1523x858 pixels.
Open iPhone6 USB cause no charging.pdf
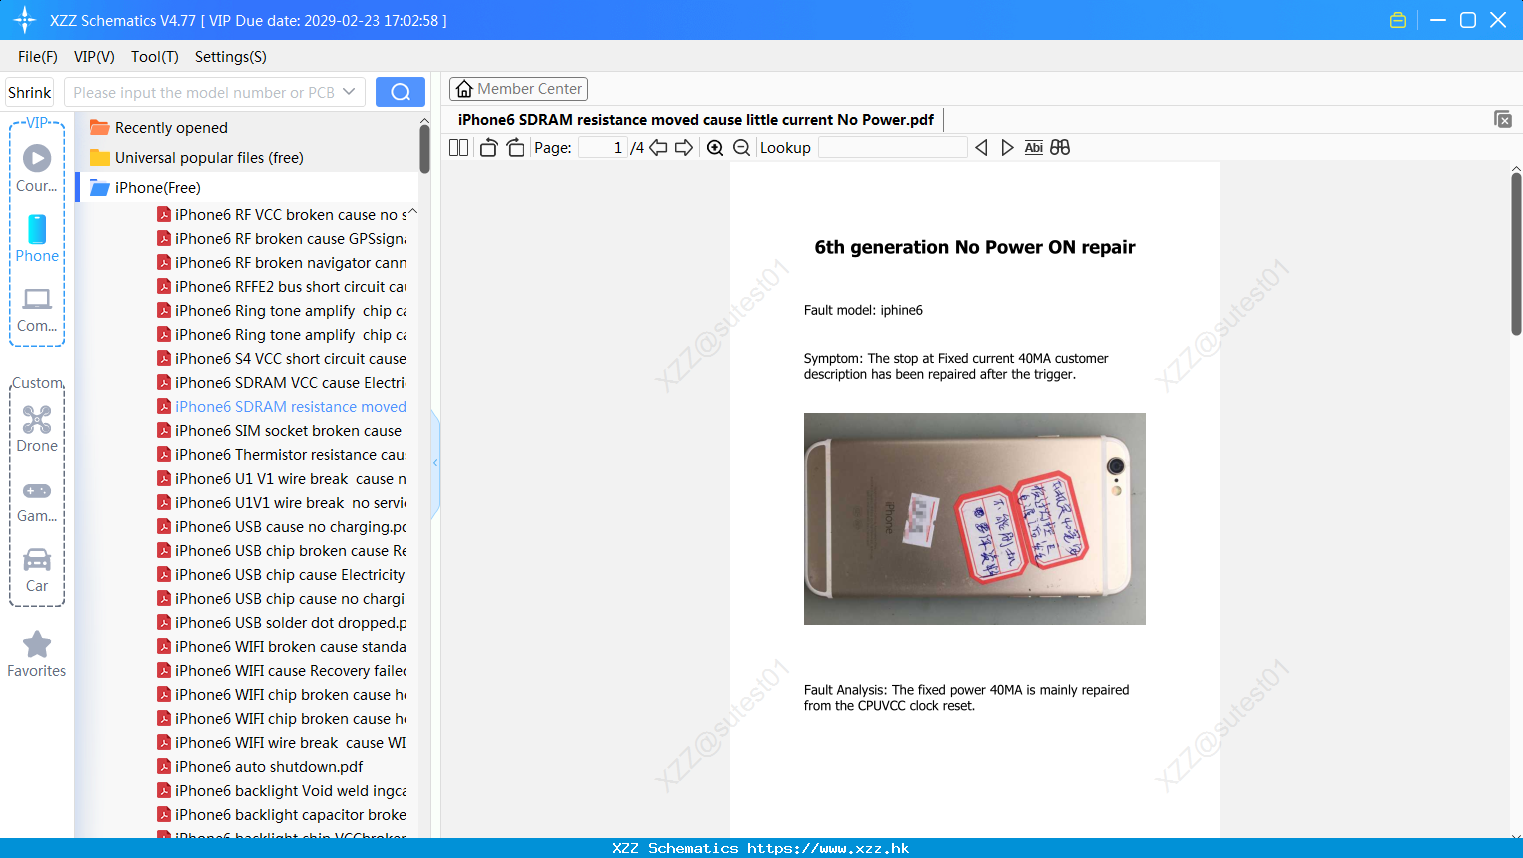point(282,527)
